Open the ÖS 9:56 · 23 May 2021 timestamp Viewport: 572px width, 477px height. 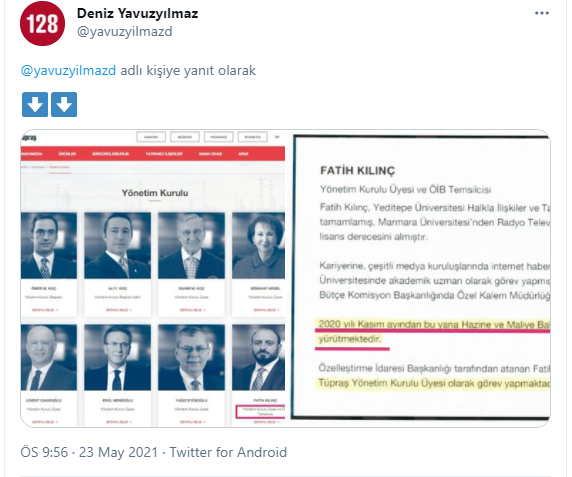89,452
